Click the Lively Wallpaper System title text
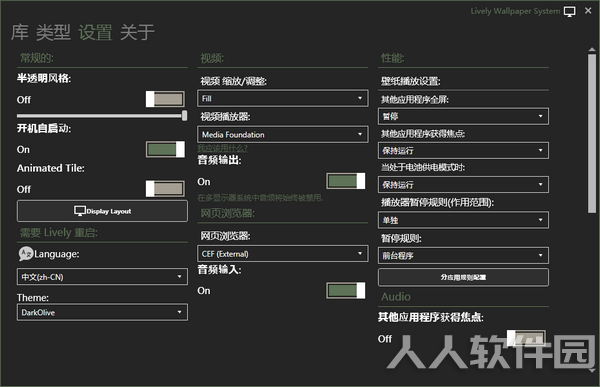Viewport: 600px width, 387px height. click(515, 11)
